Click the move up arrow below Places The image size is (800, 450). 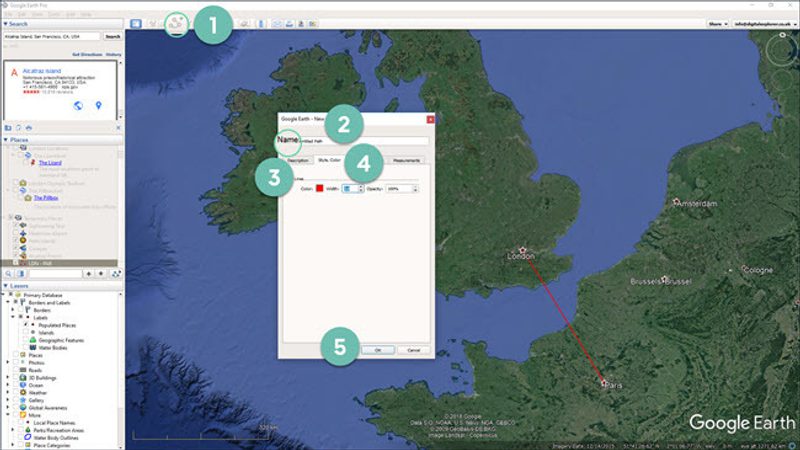(89, 274)
